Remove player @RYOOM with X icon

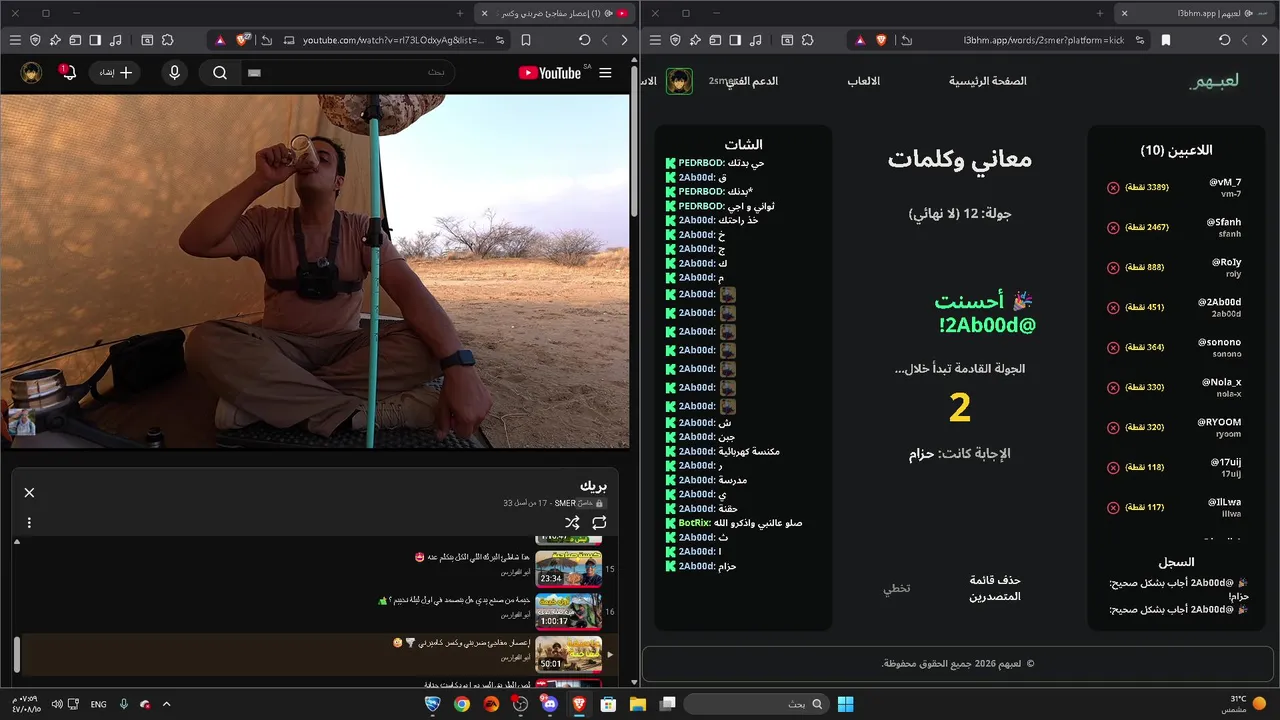click(x=1113, y=428)
